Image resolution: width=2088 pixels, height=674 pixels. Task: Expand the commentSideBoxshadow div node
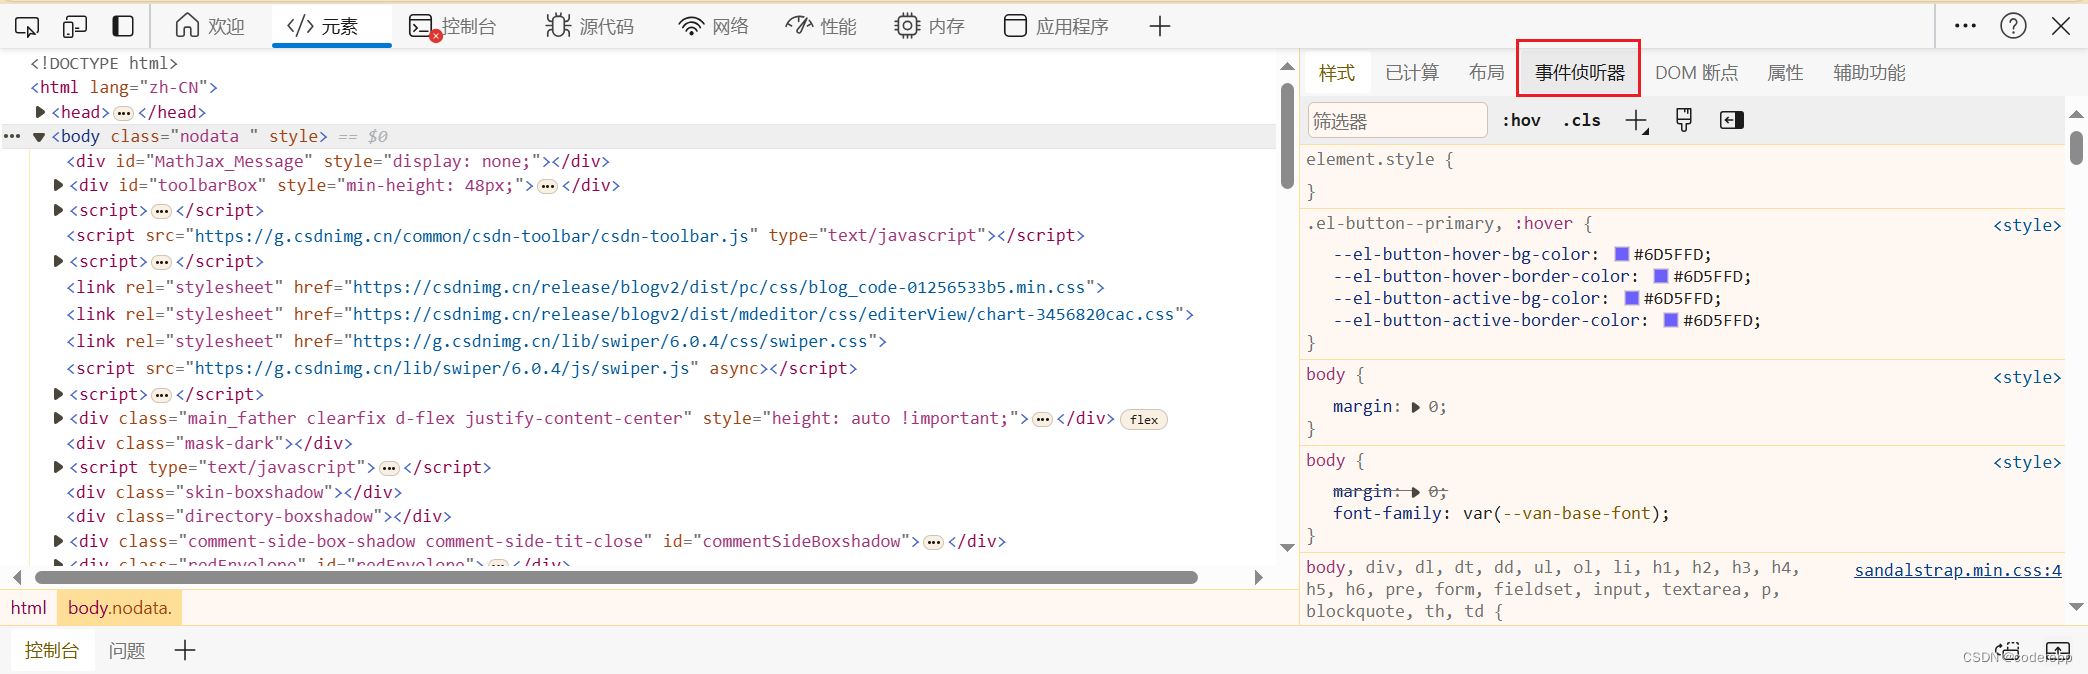tap(58, 541)
